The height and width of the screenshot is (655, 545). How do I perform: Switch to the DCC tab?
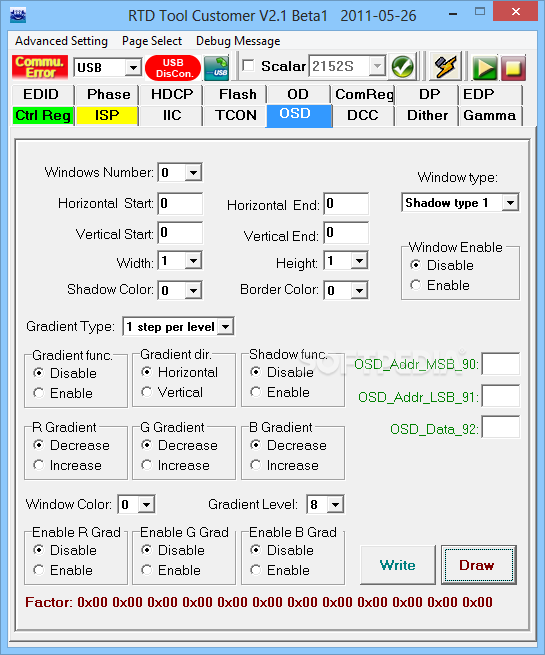click(362, 115)
